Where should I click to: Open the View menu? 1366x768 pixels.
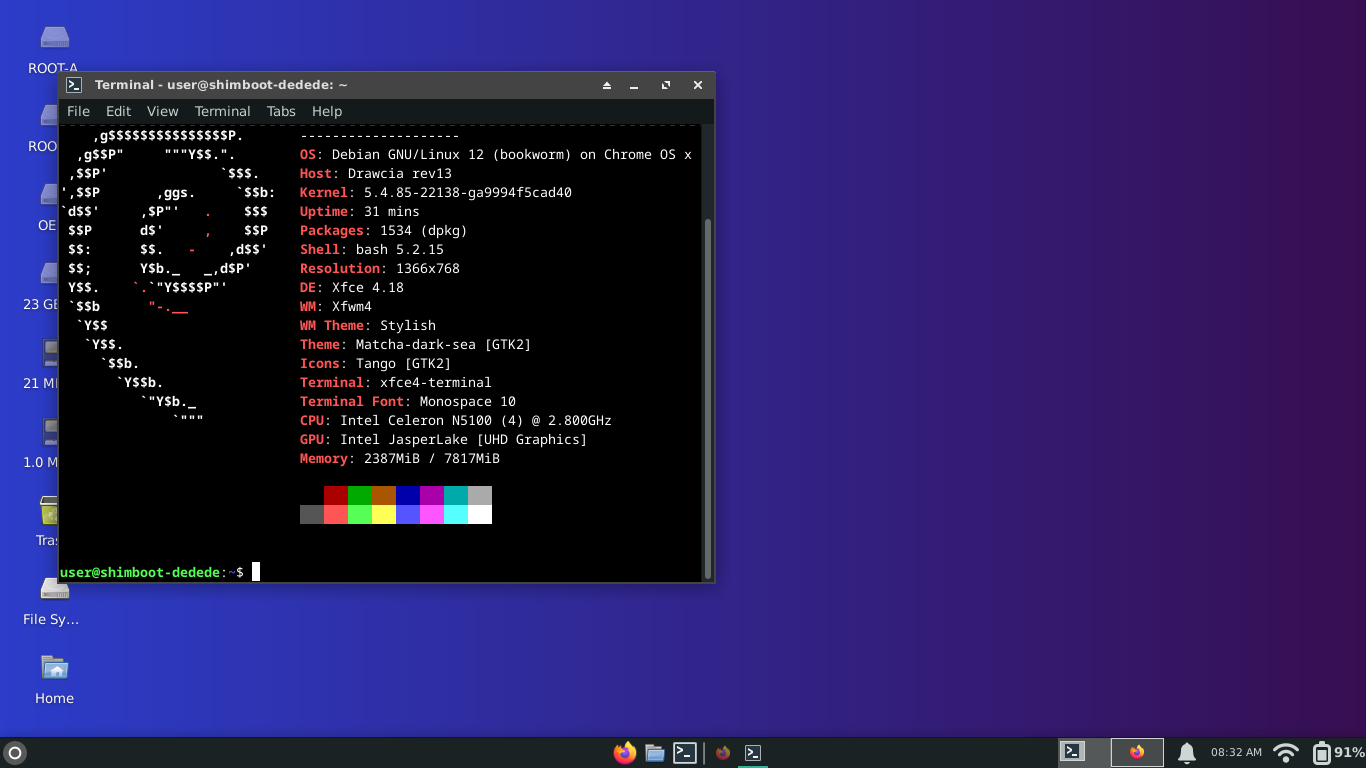point(162,111)
